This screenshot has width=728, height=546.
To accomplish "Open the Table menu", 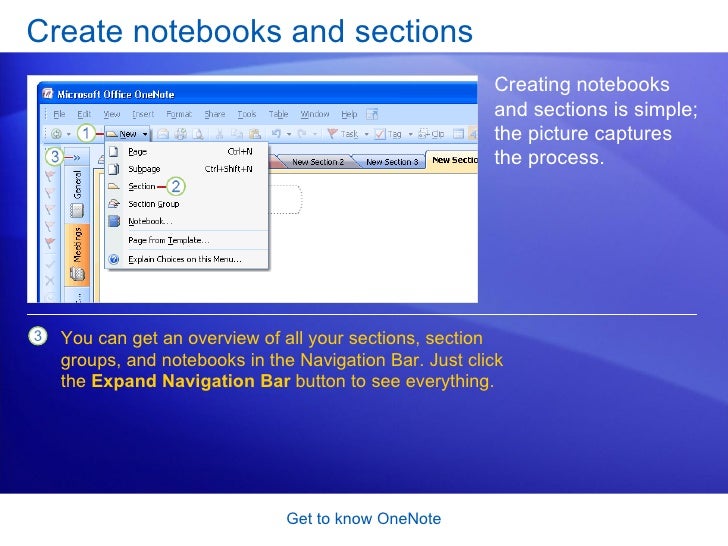I will coord(278,114).
